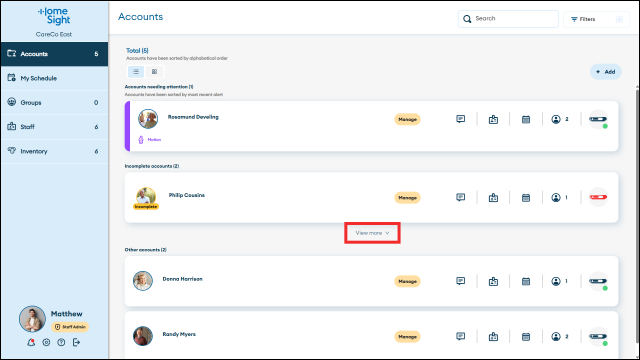Open Rosamund Develing's calendar icon
The height and width of the screenshot is (360, 640).
point(526,120)
